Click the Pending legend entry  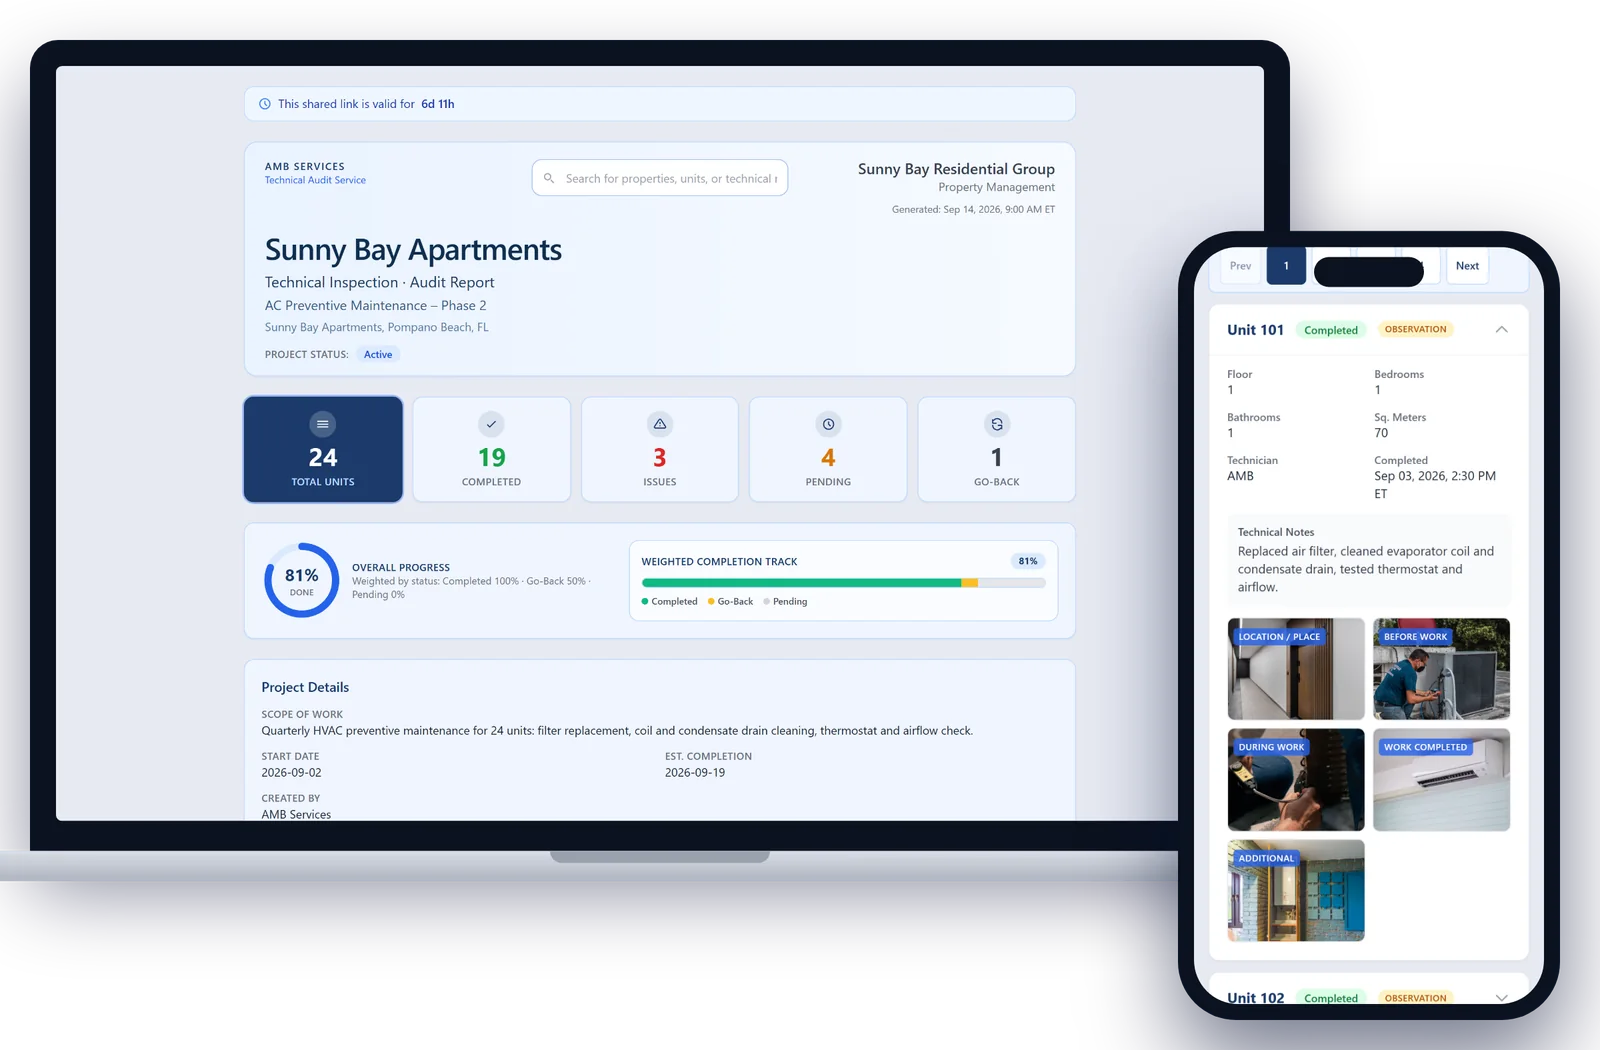[785, 601]
